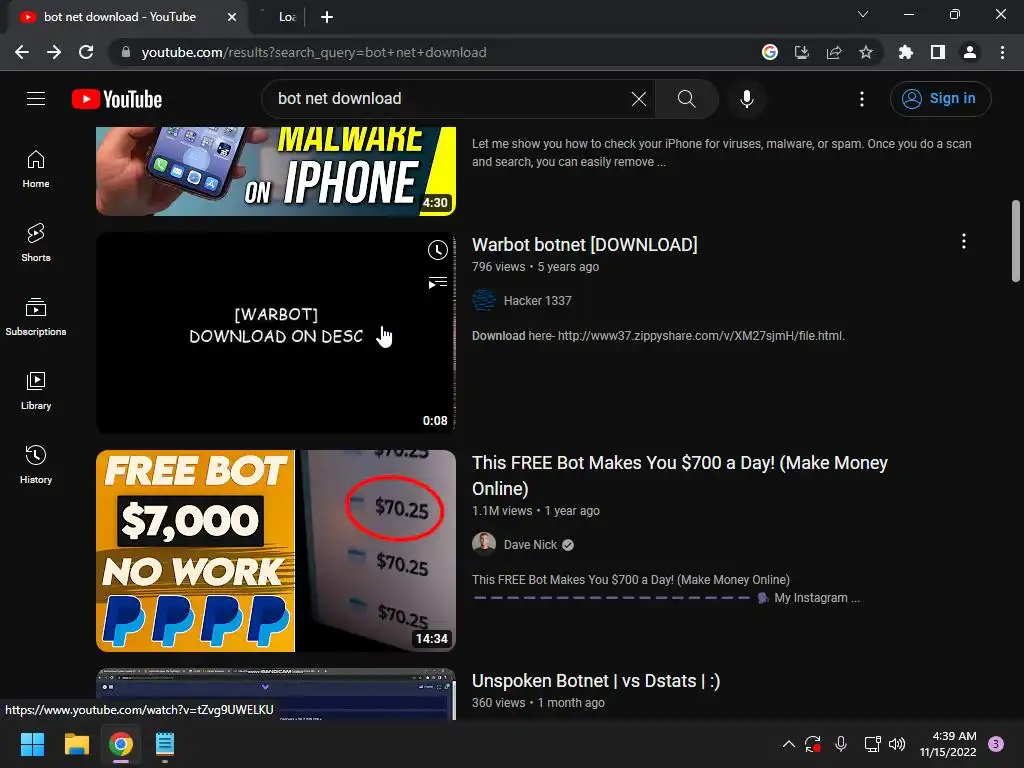Image resolution: width=1024 pixels, height=768 pixels.
Task: View site information lock icon
Action: click(x=126, y=52)
